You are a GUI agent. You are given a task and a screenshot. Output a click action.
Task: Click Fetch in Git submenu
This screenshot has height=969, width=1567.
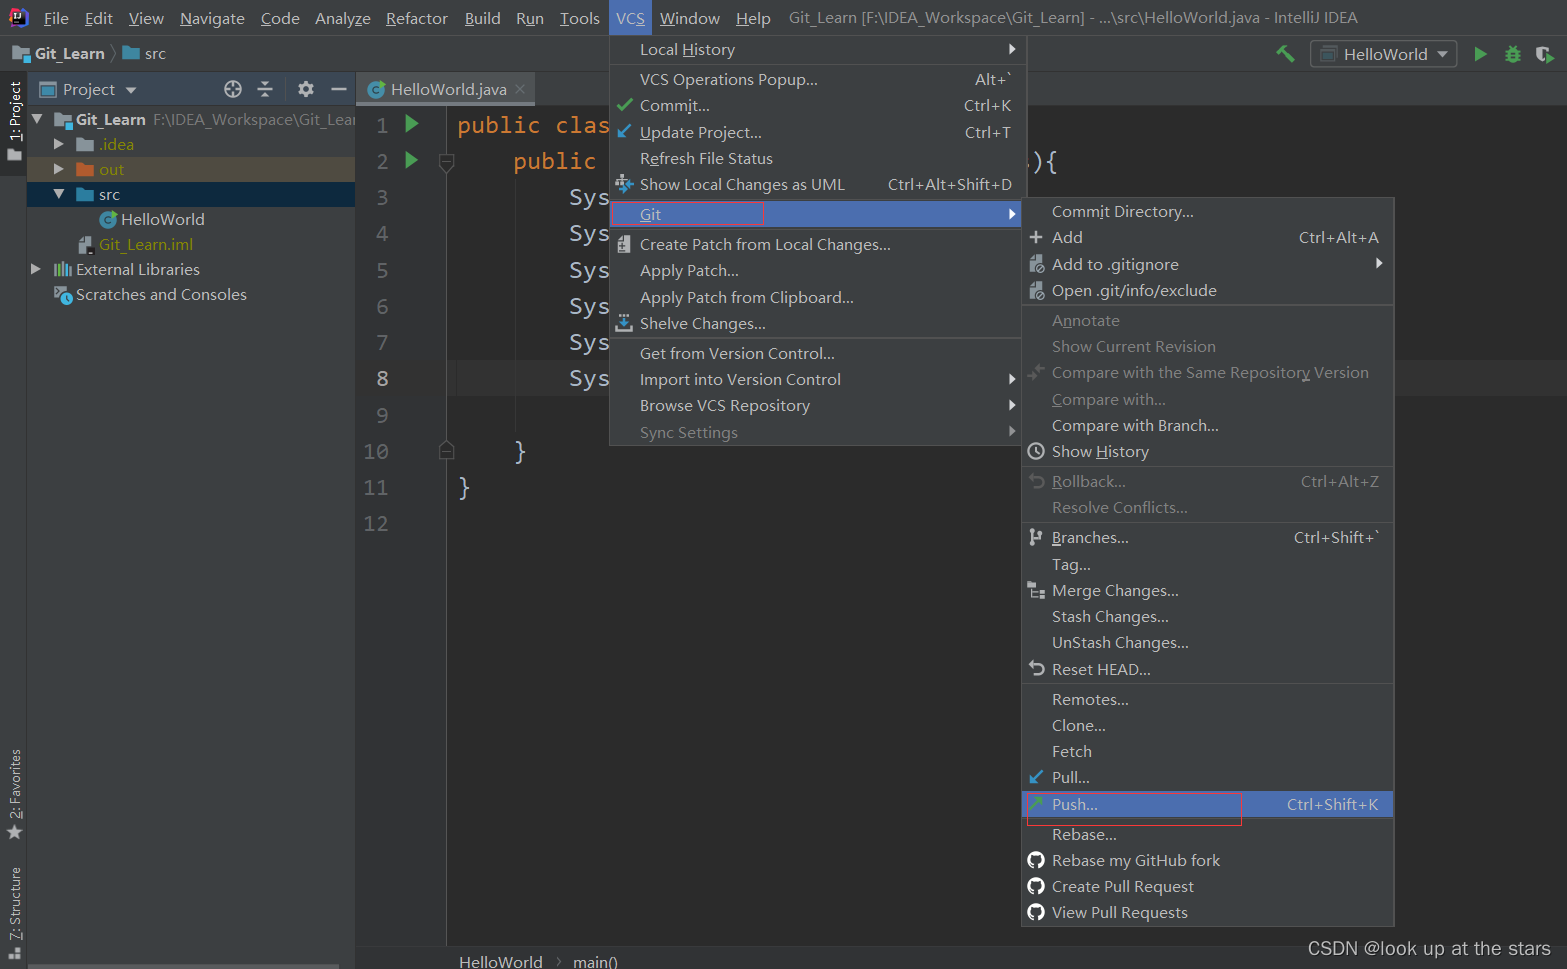pyautogui.click(x=1207, y=751)
